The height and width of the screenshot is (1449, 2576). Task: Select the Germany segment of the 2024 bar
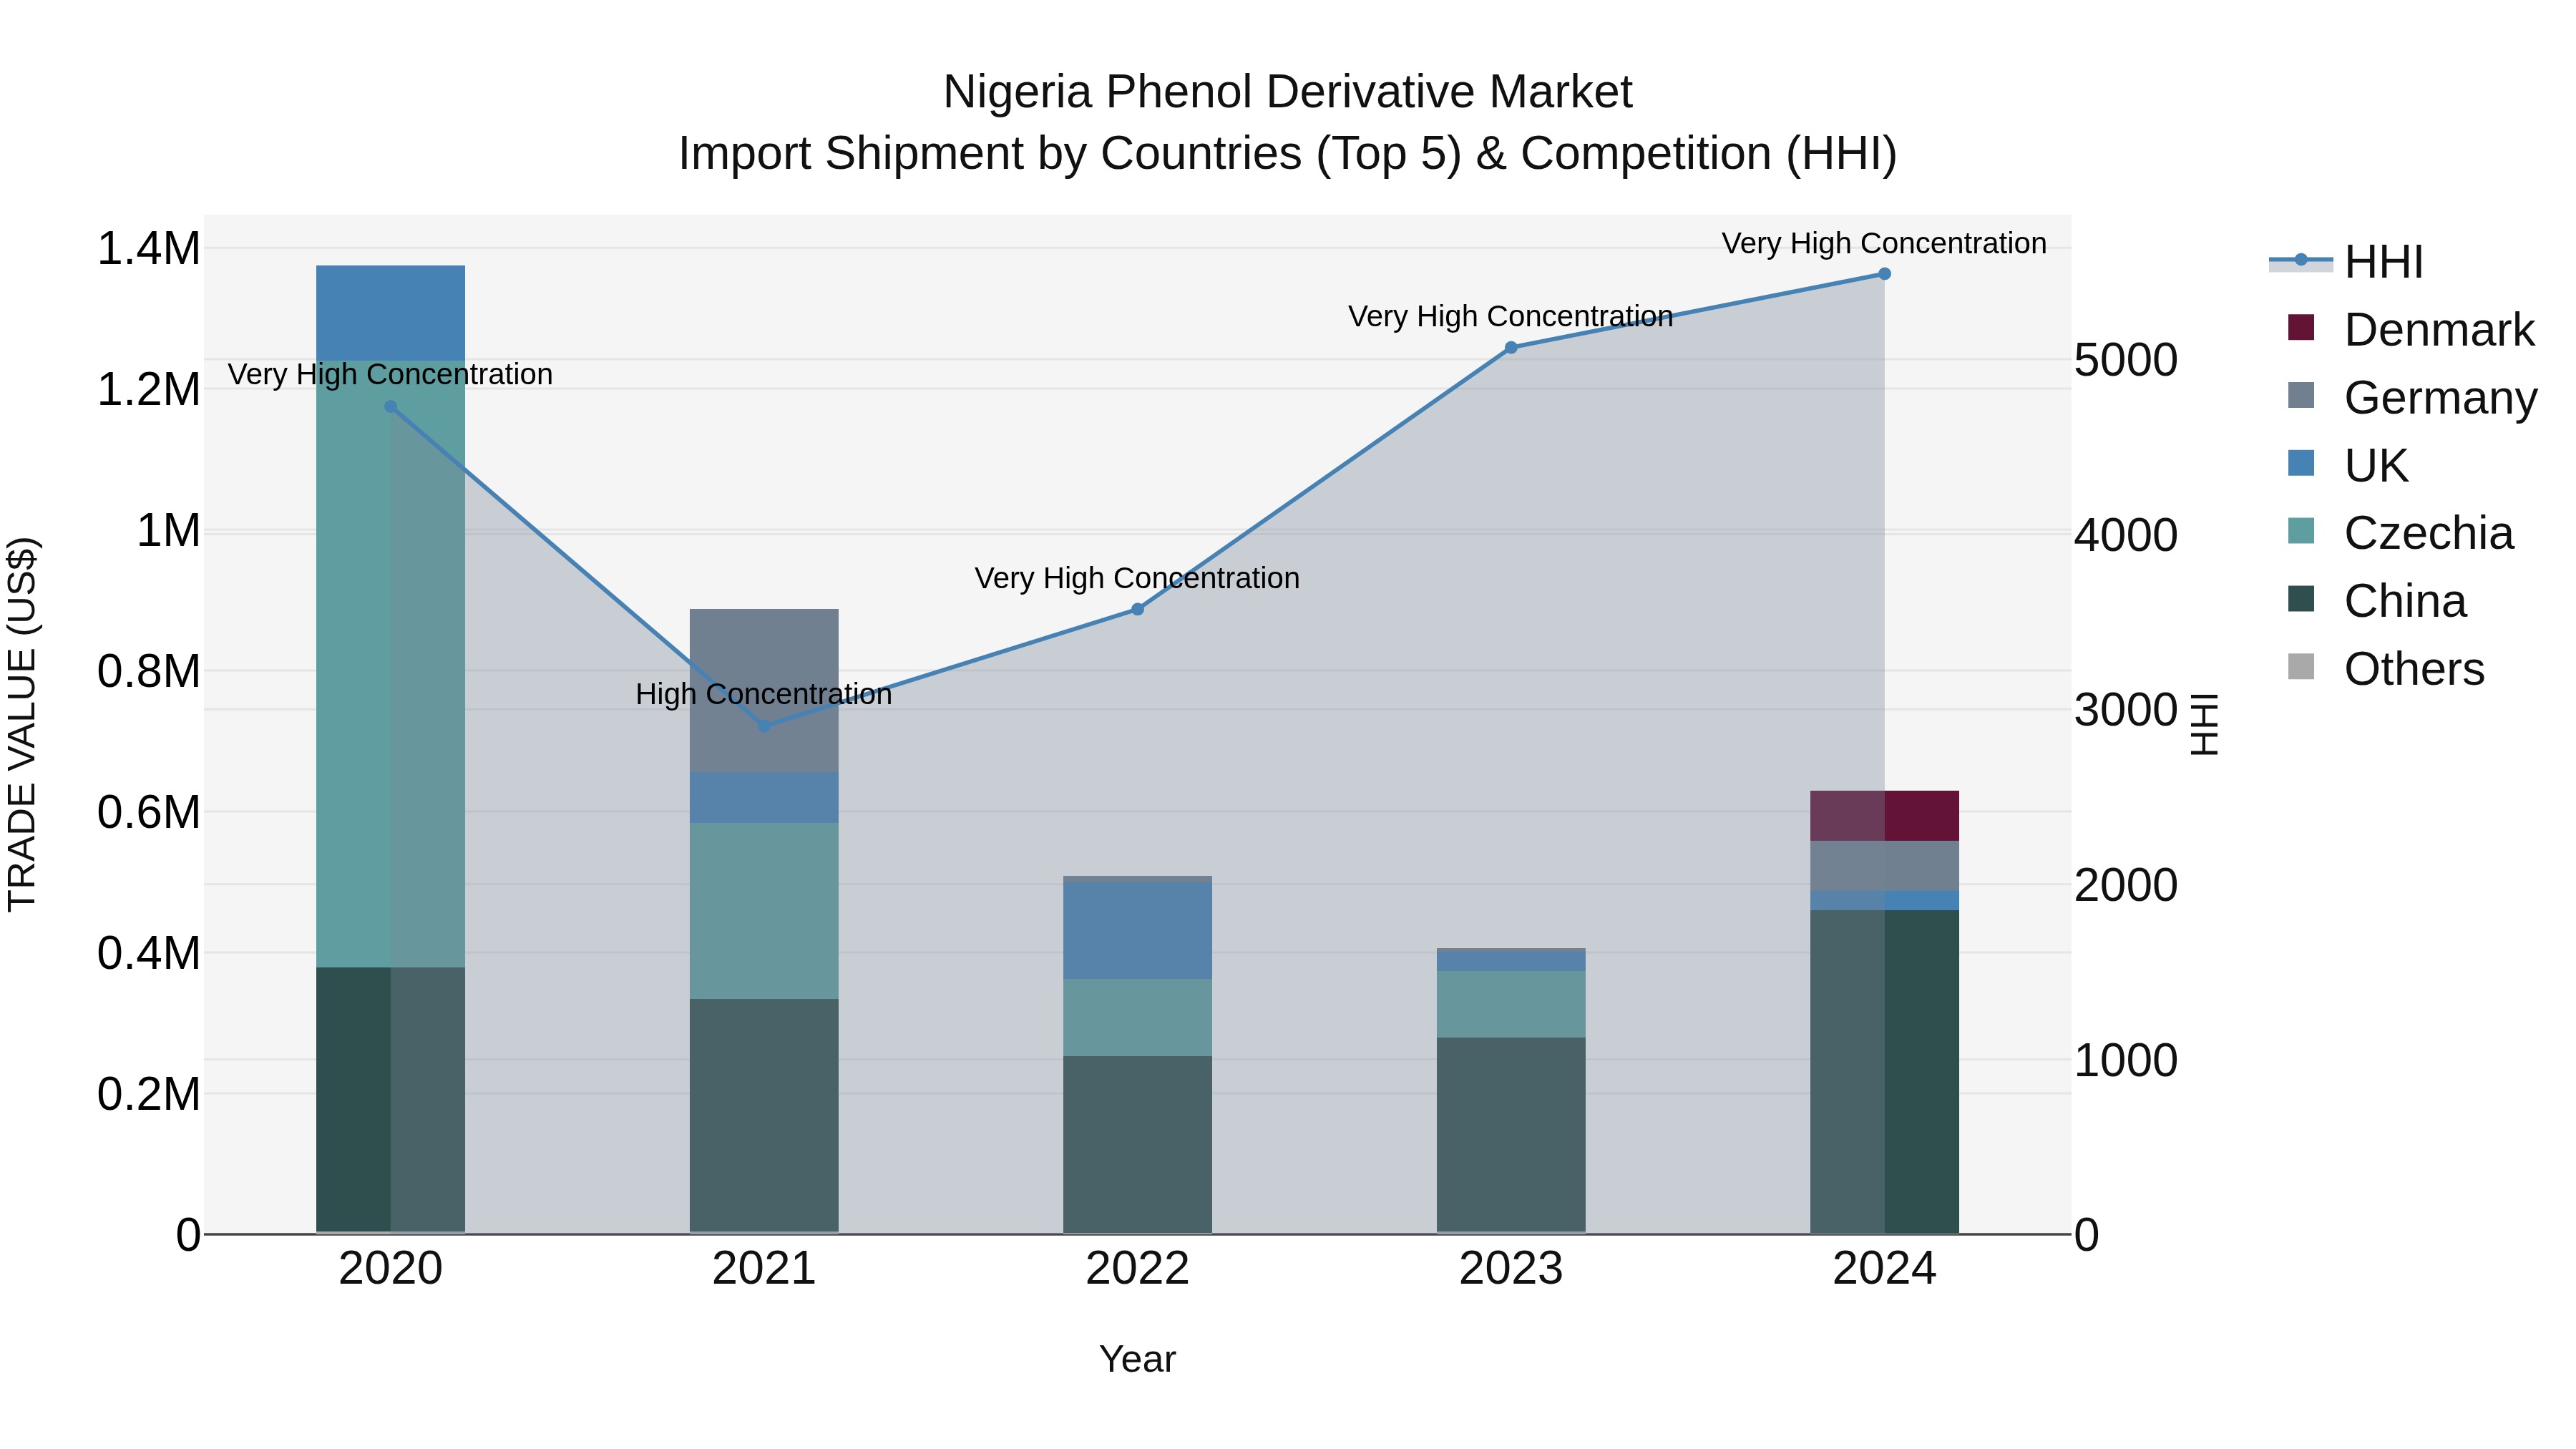point(1884,866)
